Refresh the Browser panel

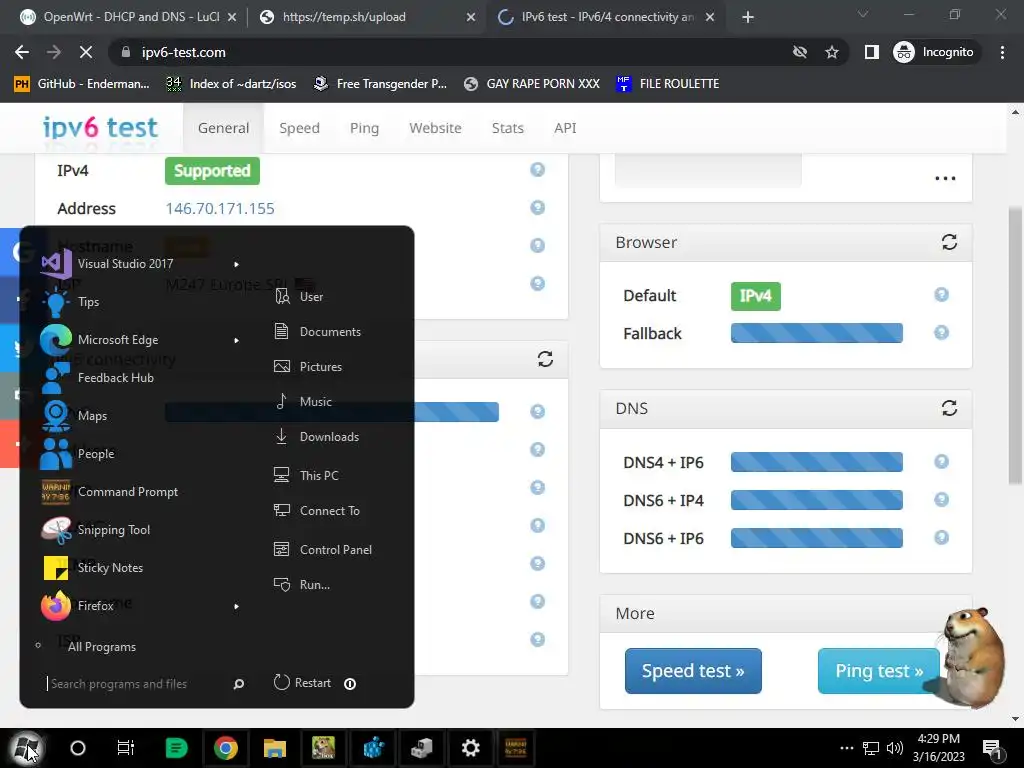pos(949,242)
